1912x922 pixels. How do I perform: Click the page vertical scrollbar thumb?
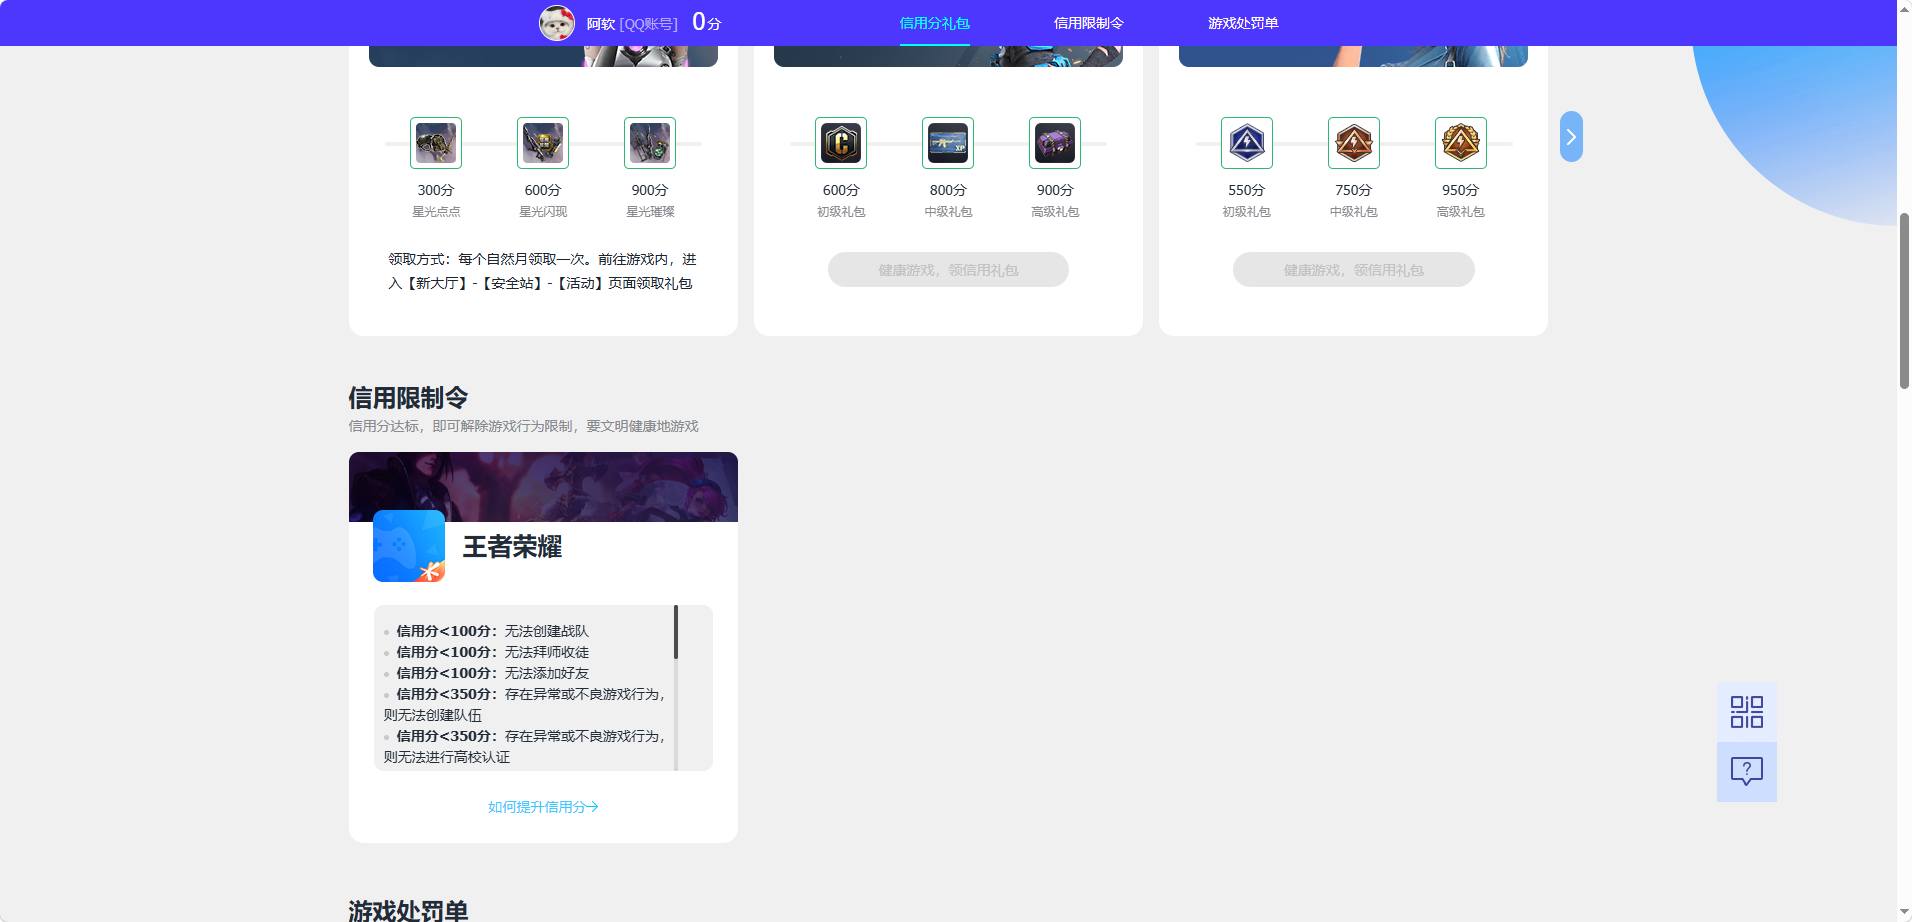tap(1904, 300)
